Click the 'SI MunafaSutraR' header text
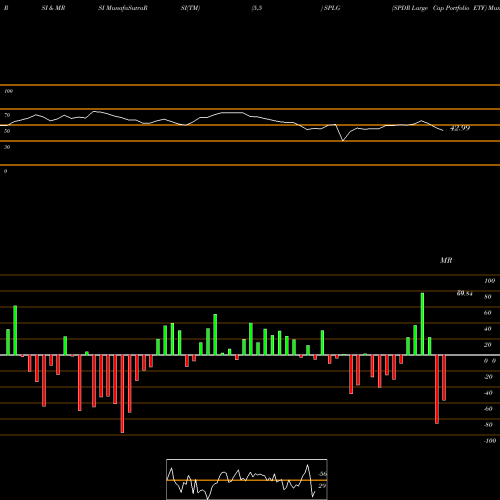Viewport: 500px width, 500px height. click(x=123, y=8)
